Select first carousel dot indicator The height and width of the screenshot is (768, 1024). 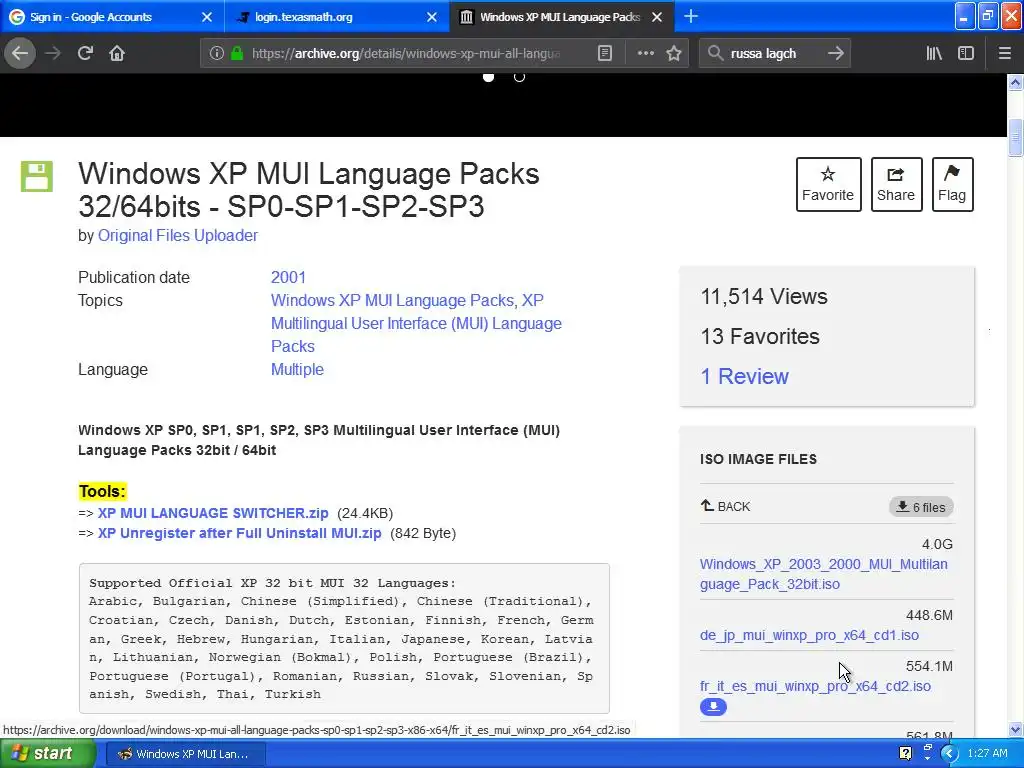click(488, 77)
